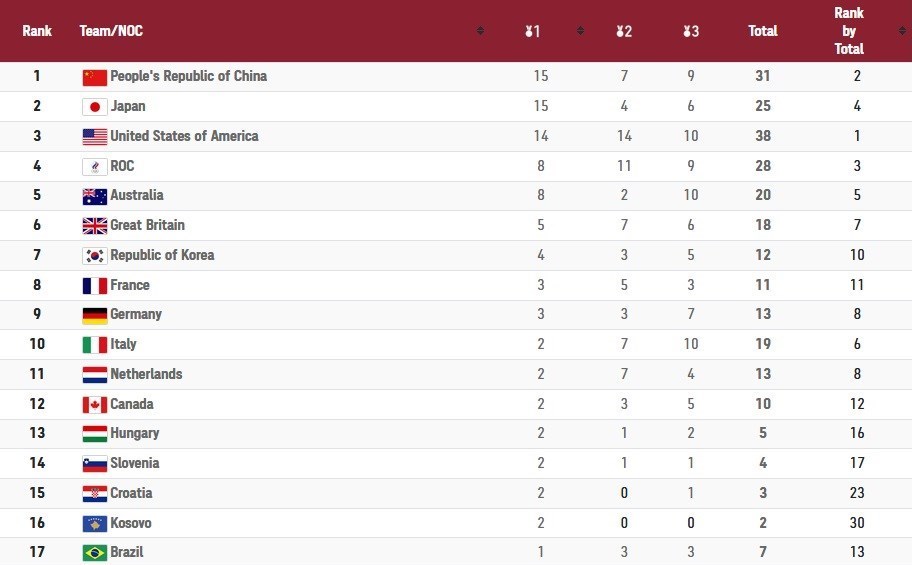Click the Brazil flag icon
Screen dimensions: 912x565
tap(94, 553)
